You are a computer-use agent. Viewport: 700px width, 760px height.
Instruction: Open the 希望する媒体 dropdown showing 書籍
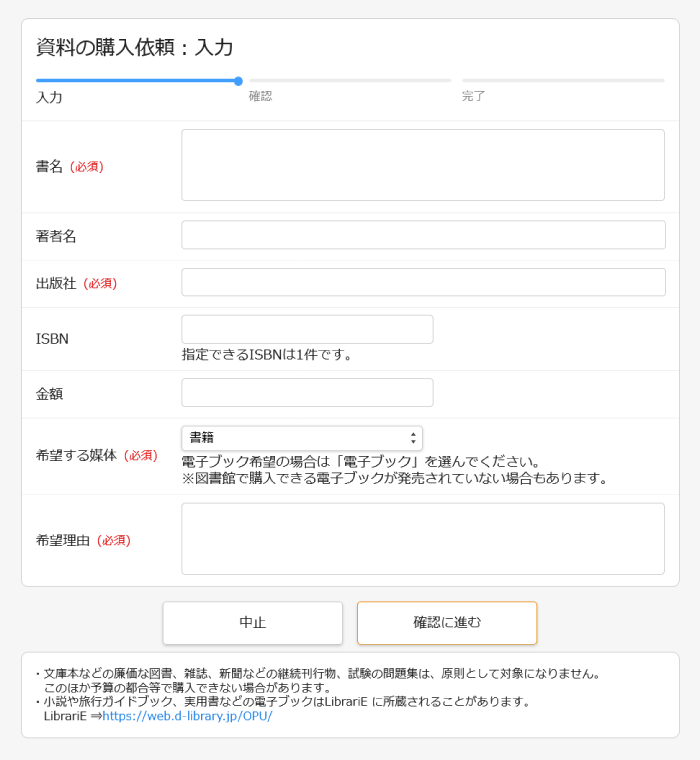301,438
